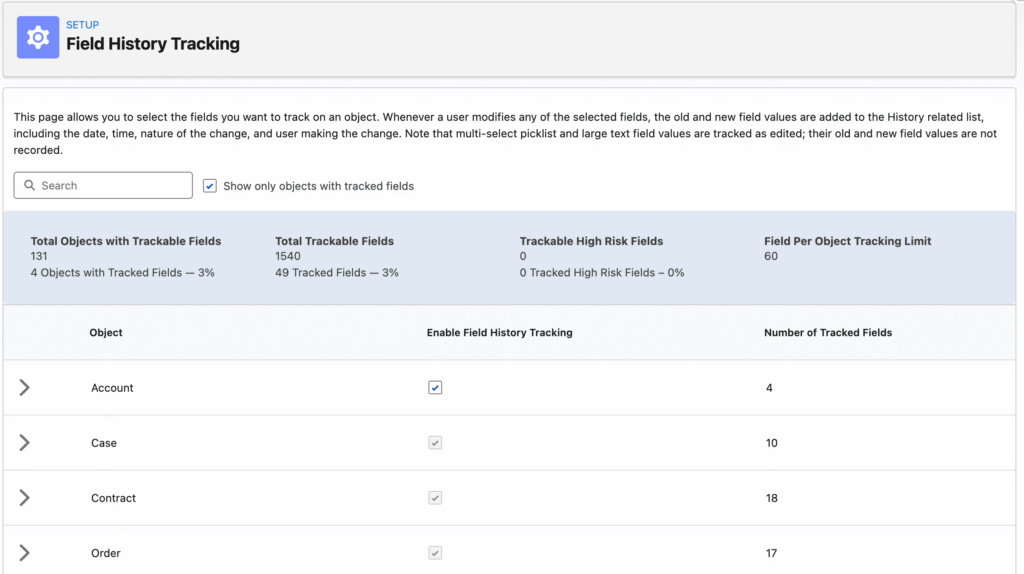Select the Account object name
This screenshot has height=574, width=1024.
pyautogui.click(x=112, y=388)
